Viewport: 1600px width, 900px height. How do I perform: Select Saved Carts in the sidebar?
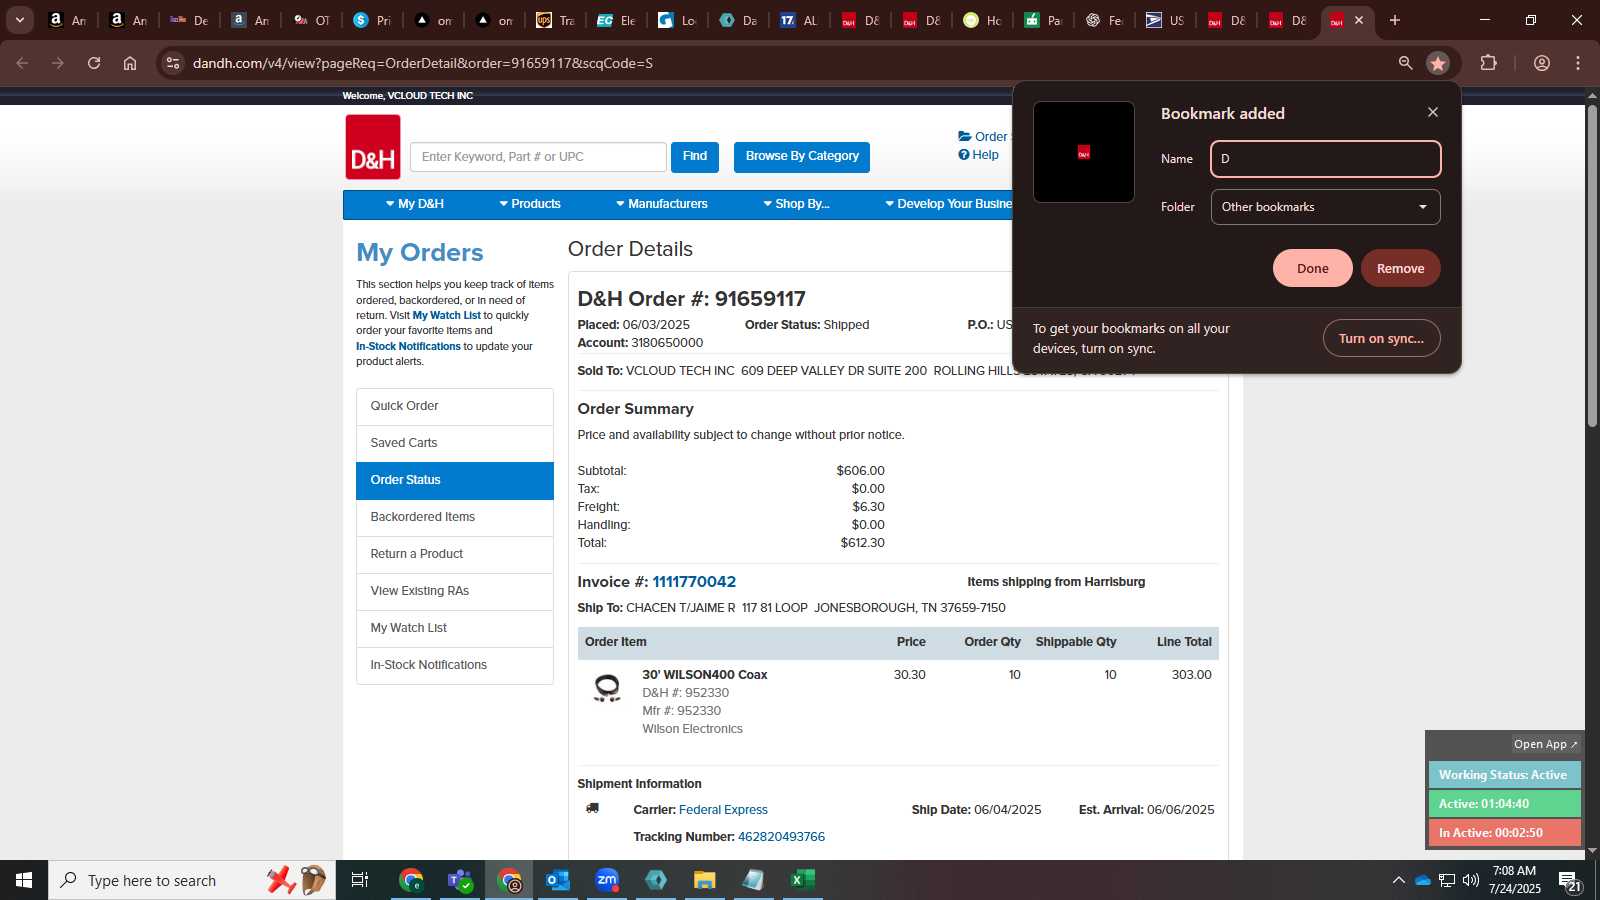click(x=455, y=443)
